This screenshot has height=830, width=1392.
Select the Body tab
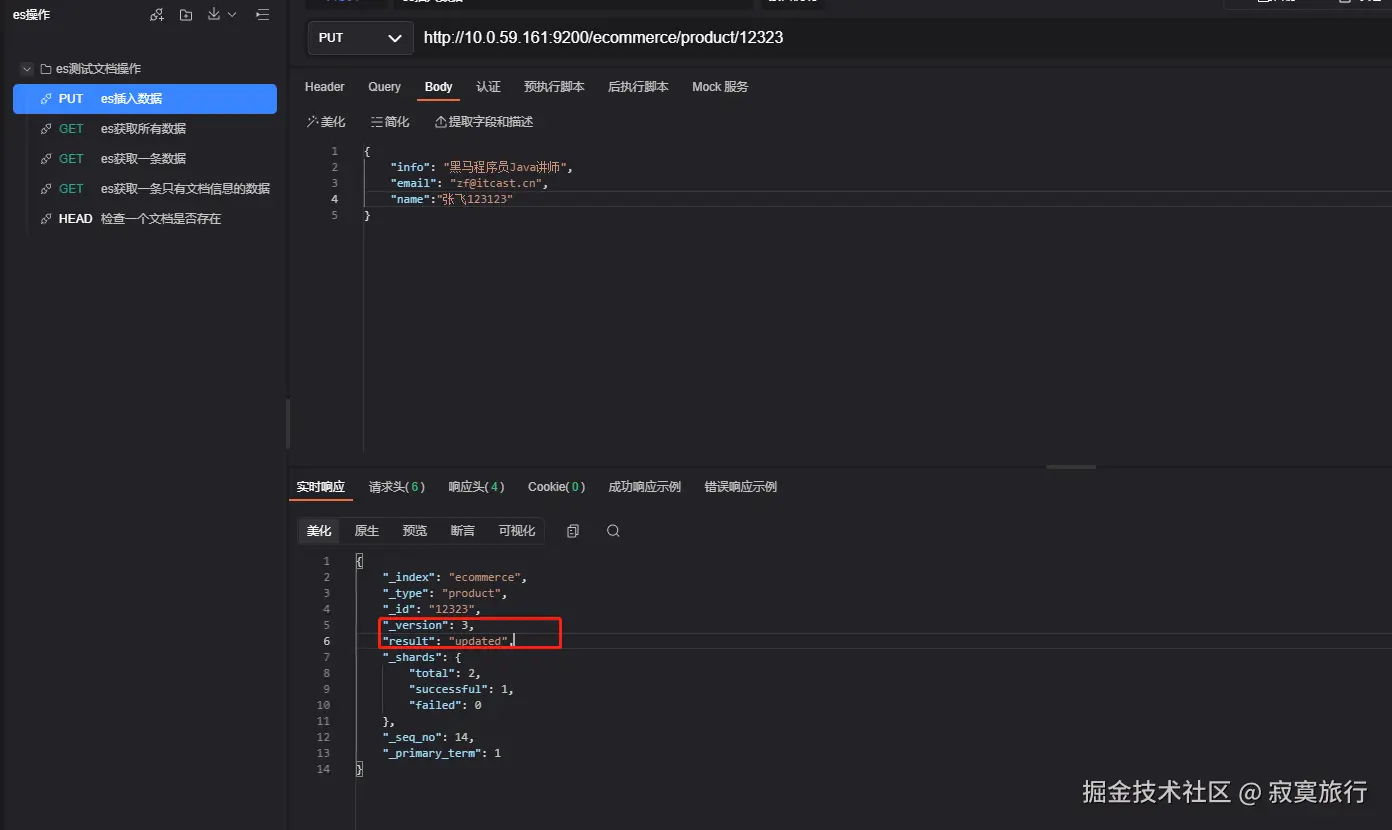tap(439, 87)
